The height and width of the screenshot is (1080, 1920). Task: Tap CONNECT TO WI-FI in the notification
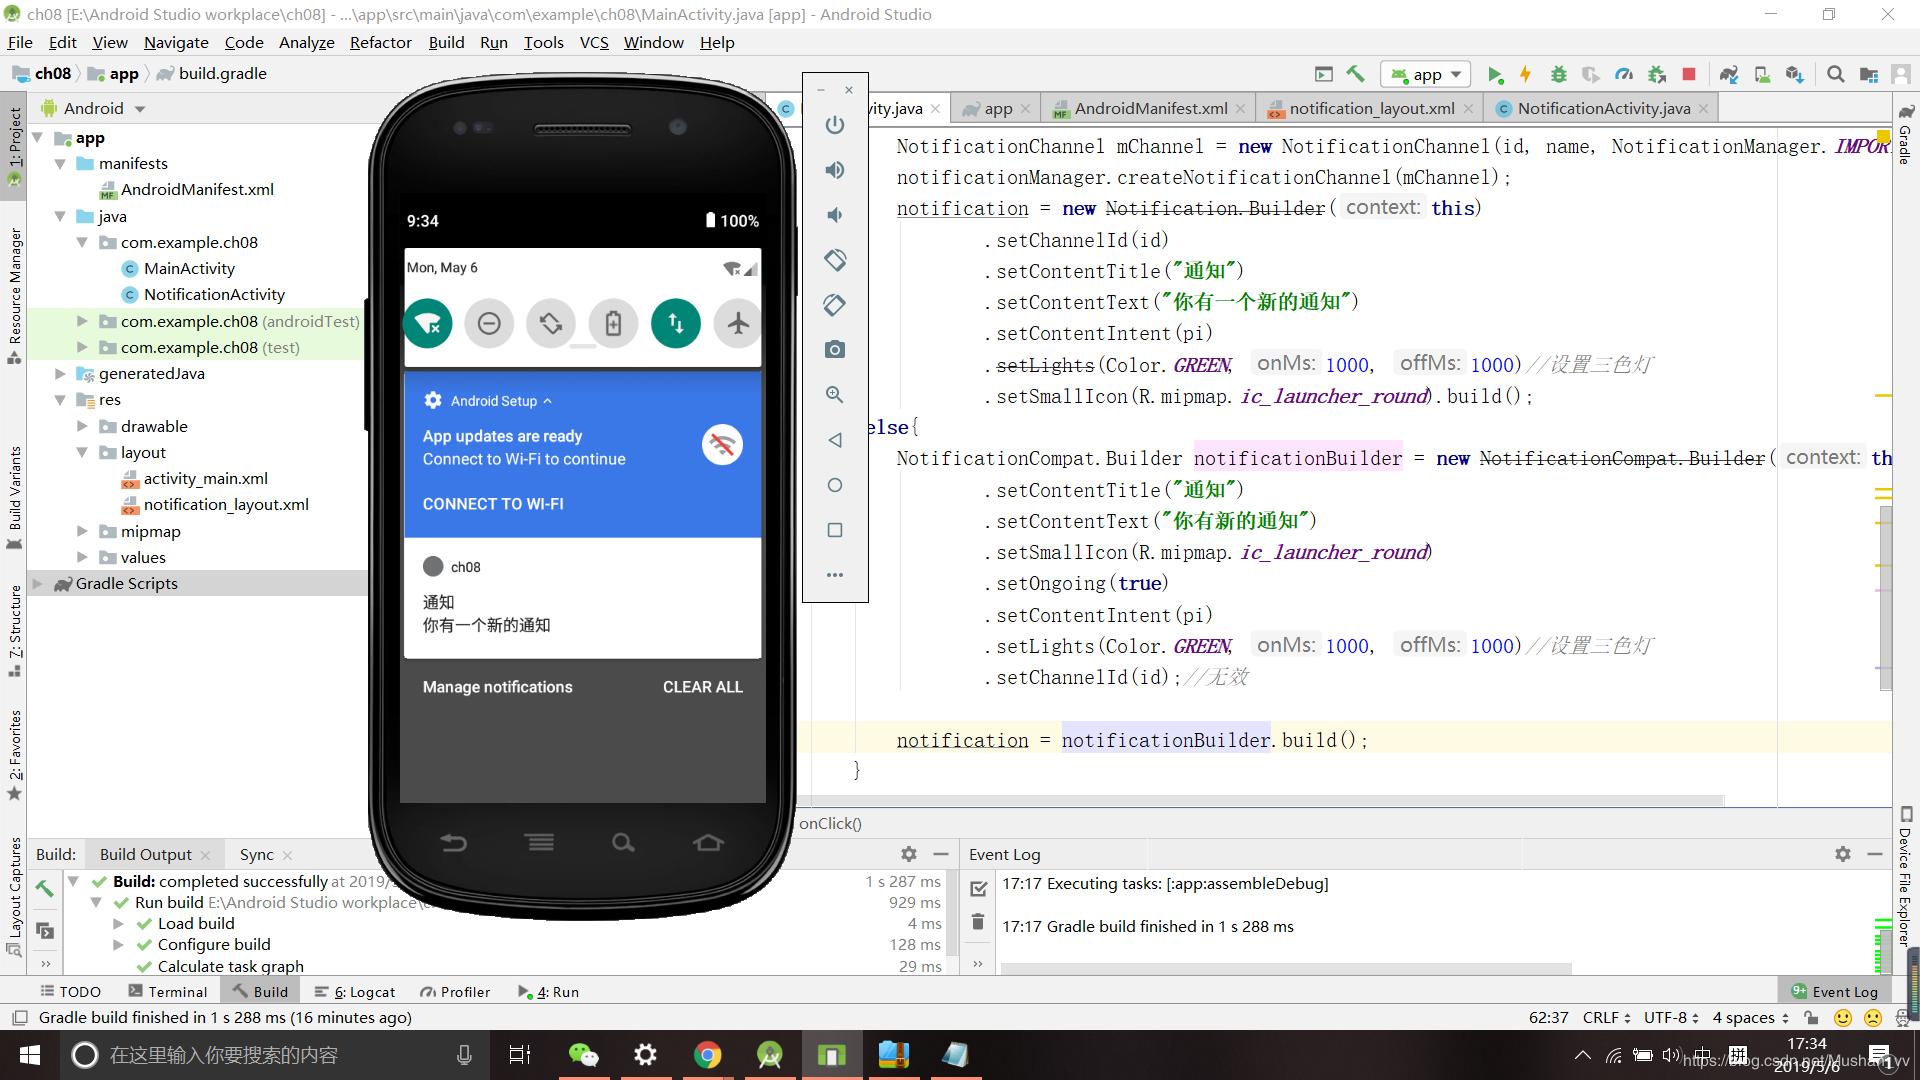[x=492, y=503]
